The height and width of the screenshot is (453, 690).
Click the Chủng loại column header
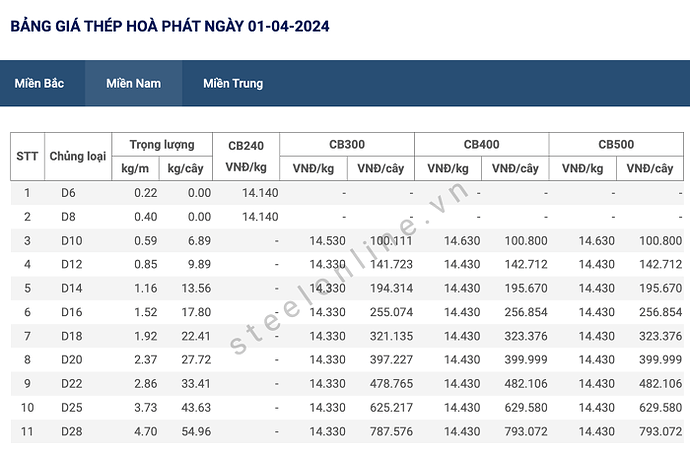coord(78,156)
